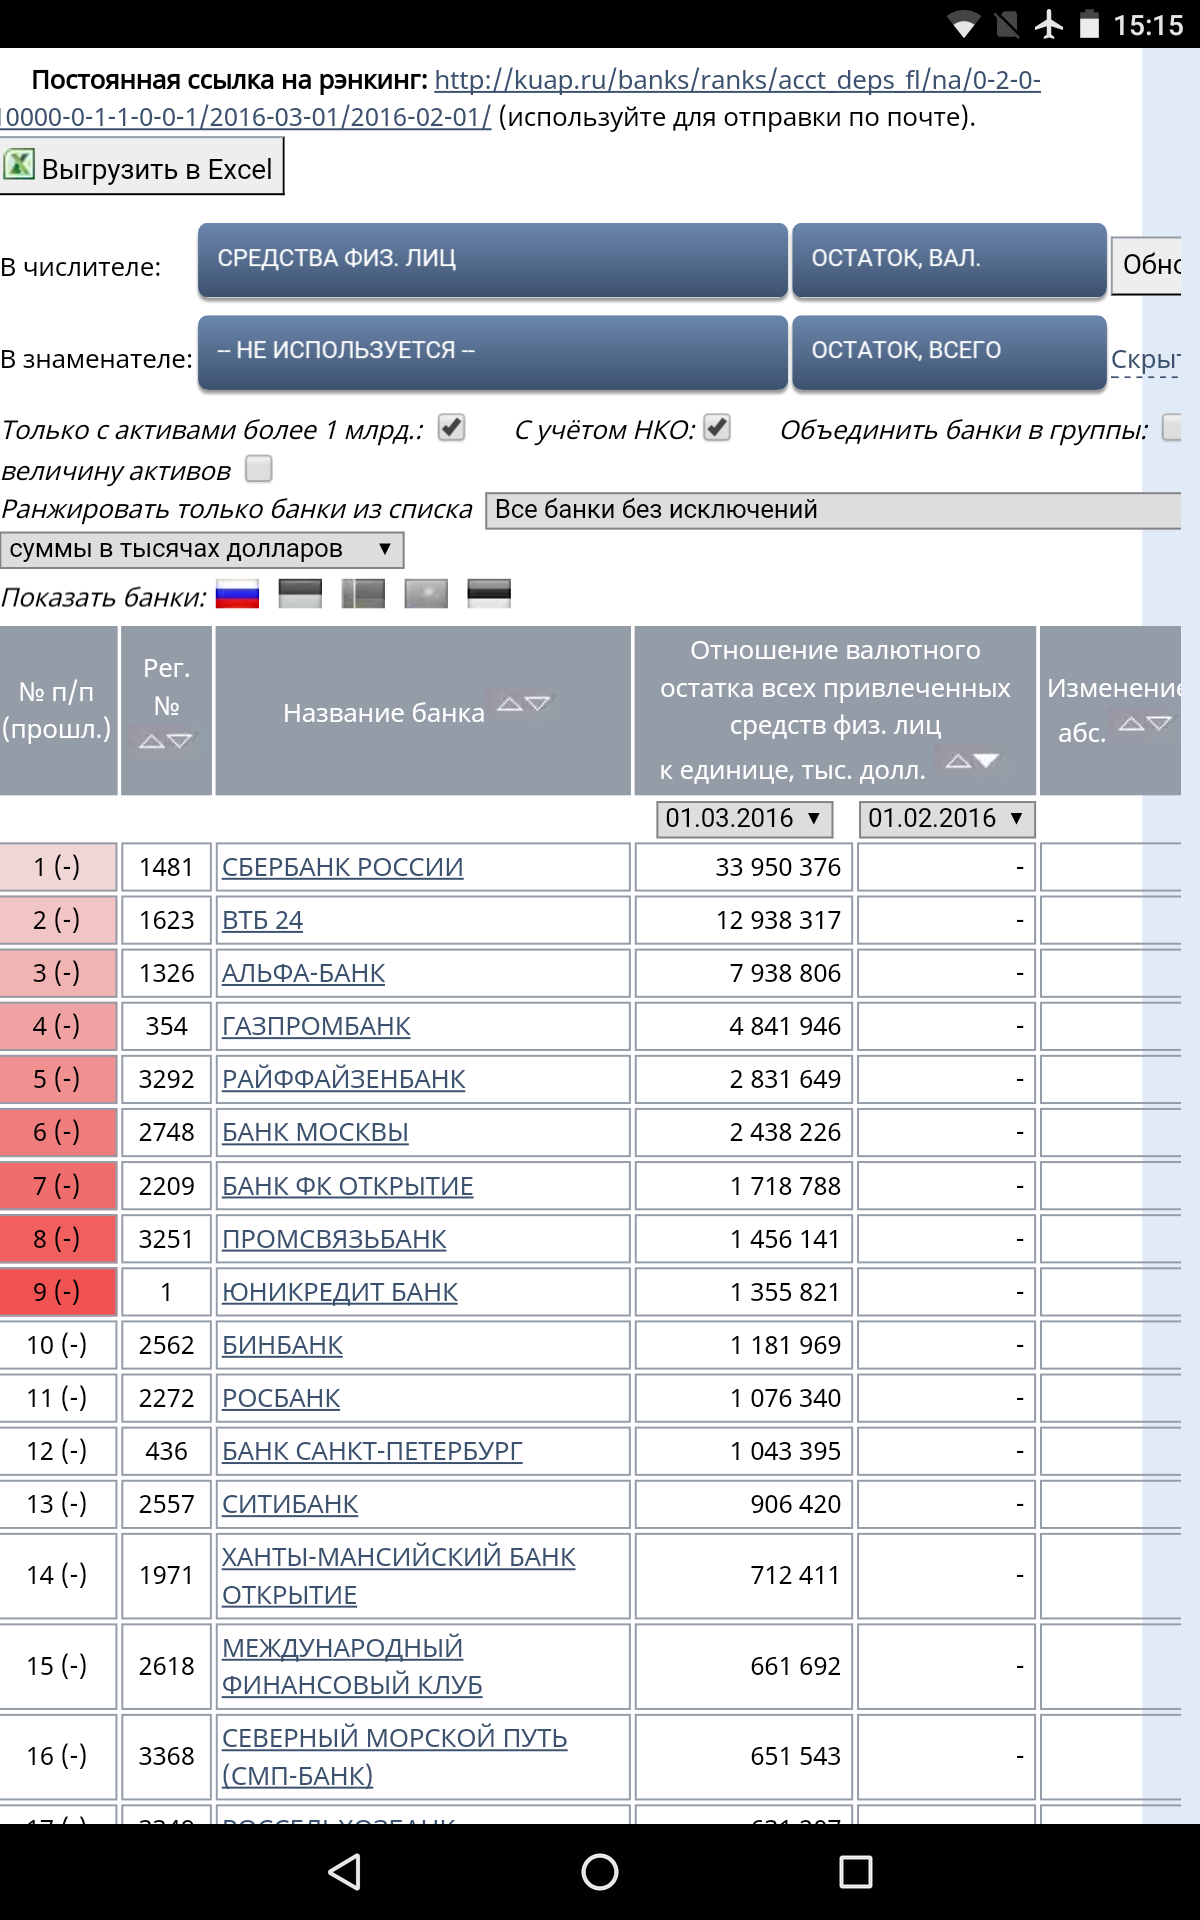
Task: Open the БАНК САНКТ-ПЕТЕРБУРГ link
Action: click(372, 1451)
